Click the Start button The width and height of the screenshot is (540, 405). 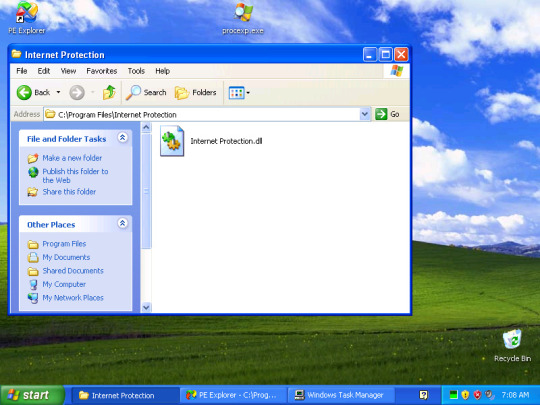[x=32, y=395]
